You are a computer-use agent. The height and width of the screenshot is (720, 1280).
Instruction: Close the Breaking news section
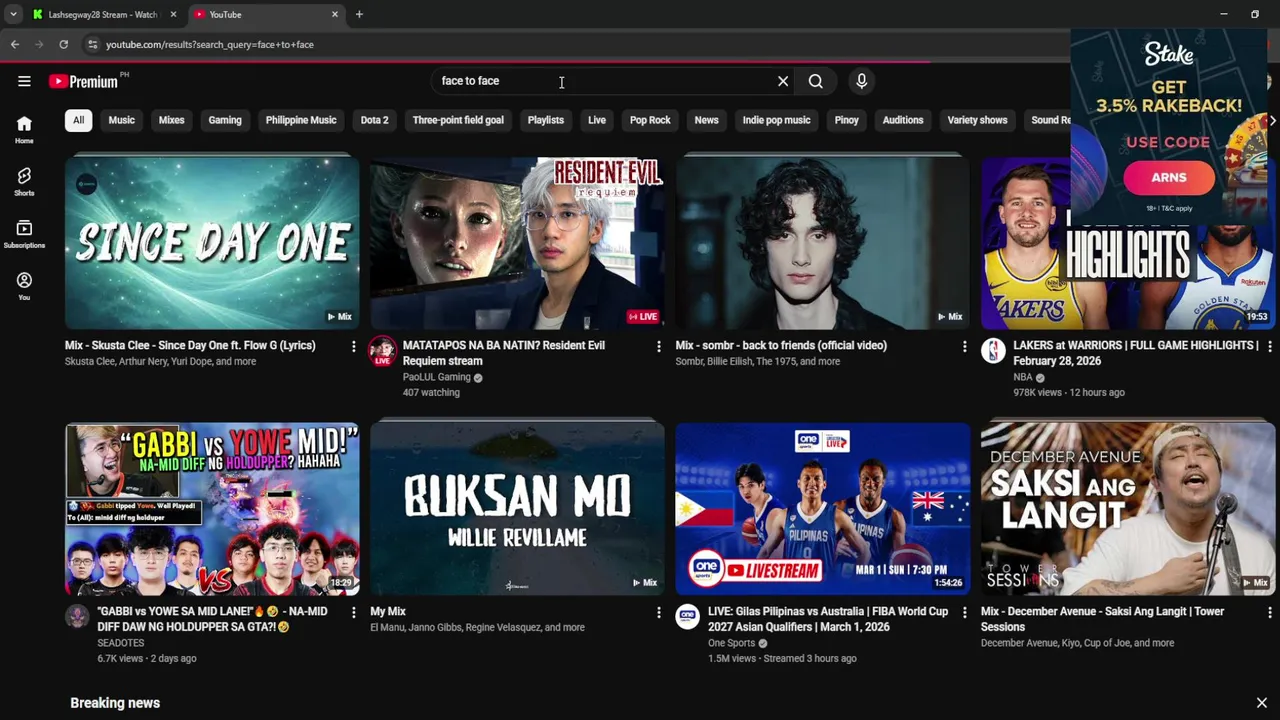(x=1262, y=703)
